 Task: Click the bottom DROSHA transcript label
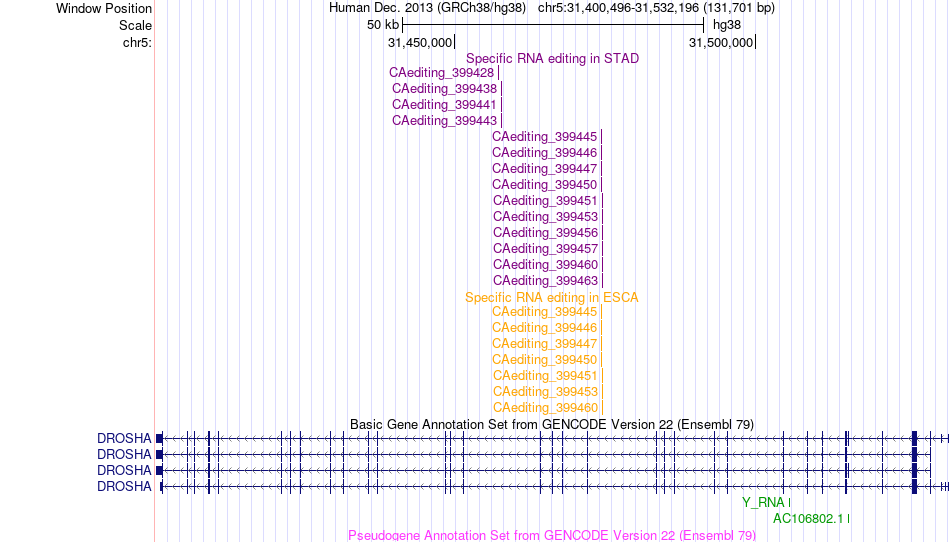pos(124,486)
